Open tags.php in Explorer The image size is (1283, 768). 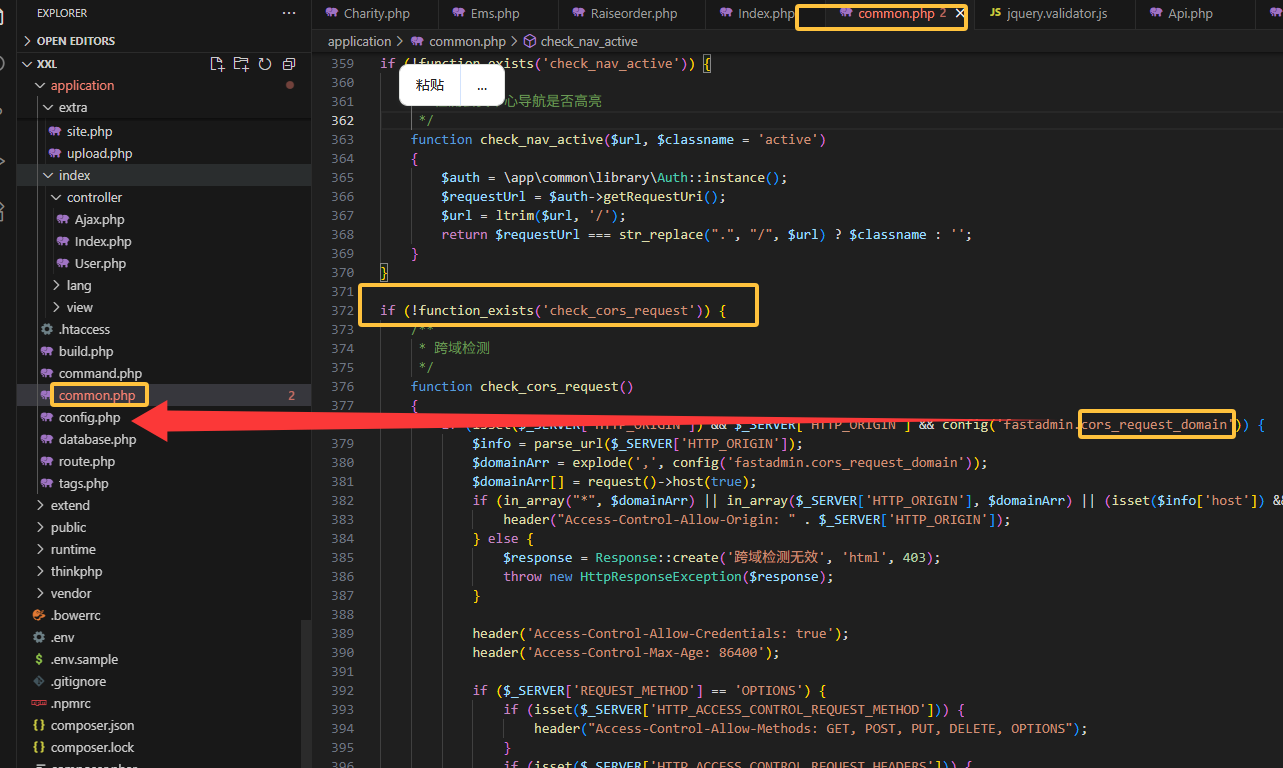tap(83, 484)
